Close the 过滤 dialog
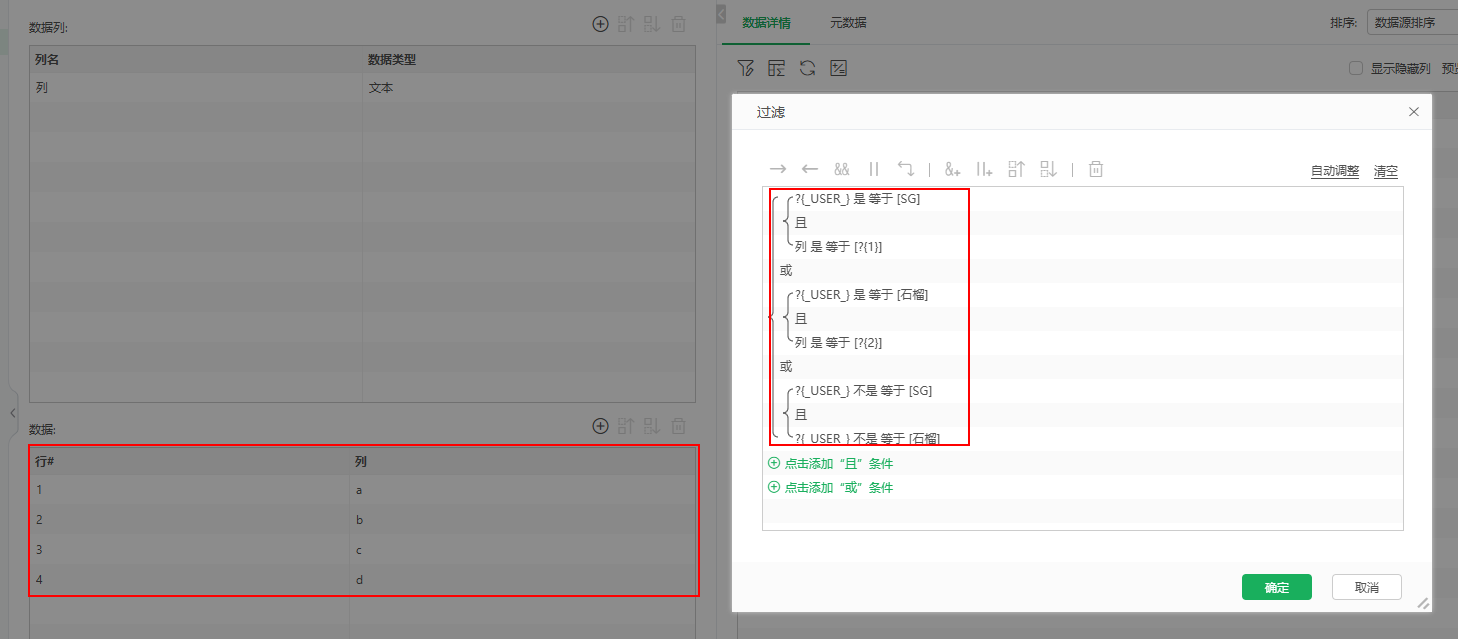 (x=1414, y=112)
